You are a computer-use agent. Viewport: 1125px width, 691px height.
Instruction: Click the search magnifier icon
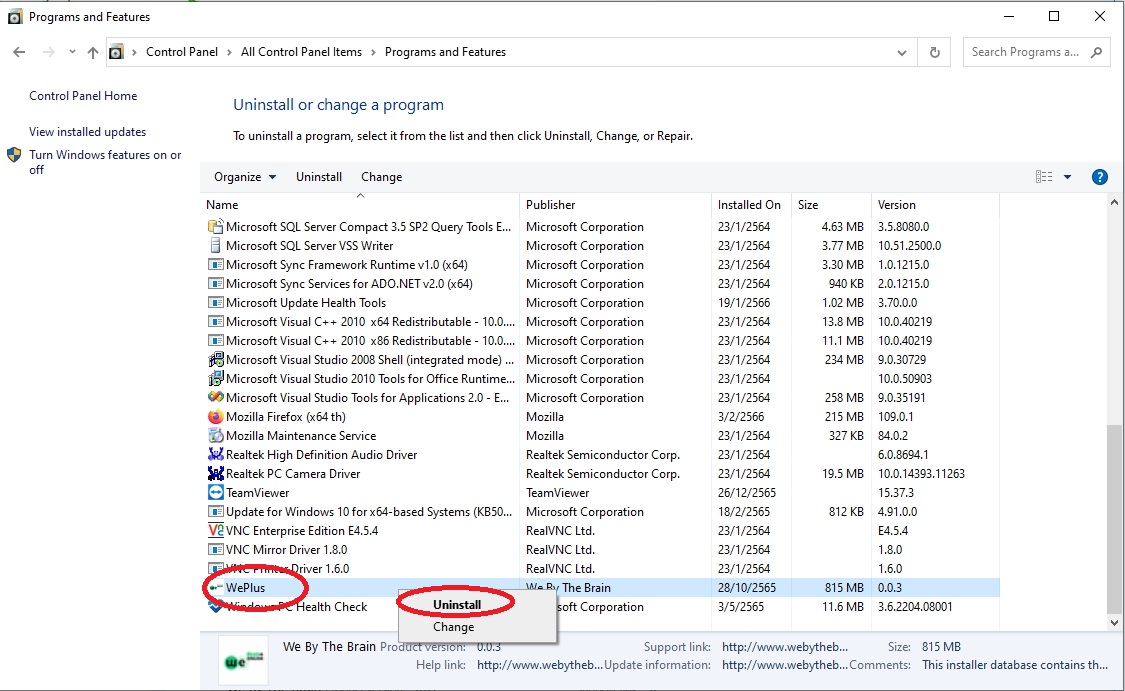click(1096, 52)
